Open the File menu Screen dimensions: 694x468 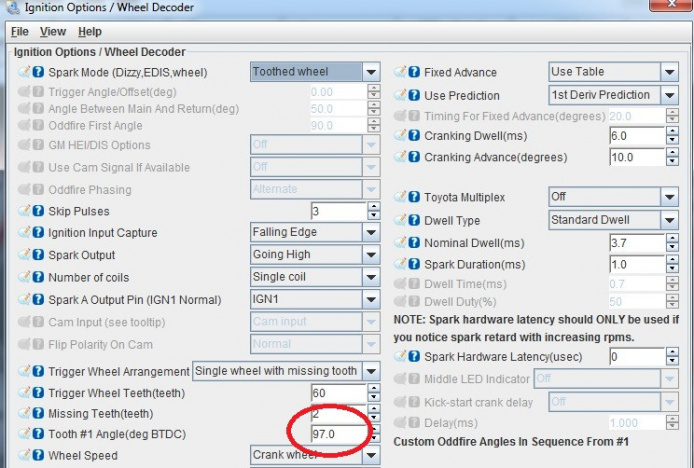19,32
